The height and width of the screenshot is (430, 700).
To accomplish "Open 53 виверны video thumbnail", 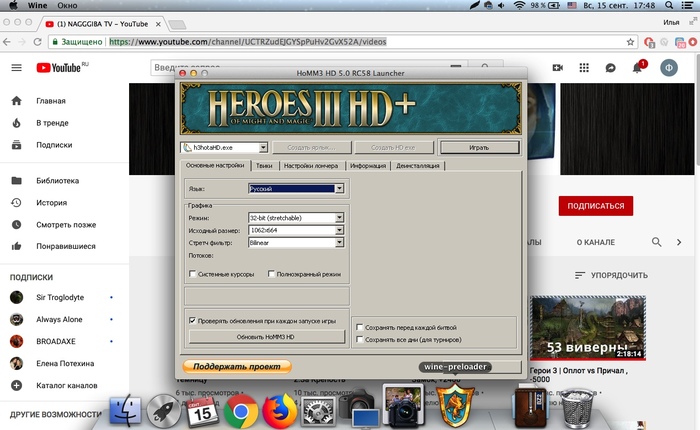I will (x=588, y=327).
